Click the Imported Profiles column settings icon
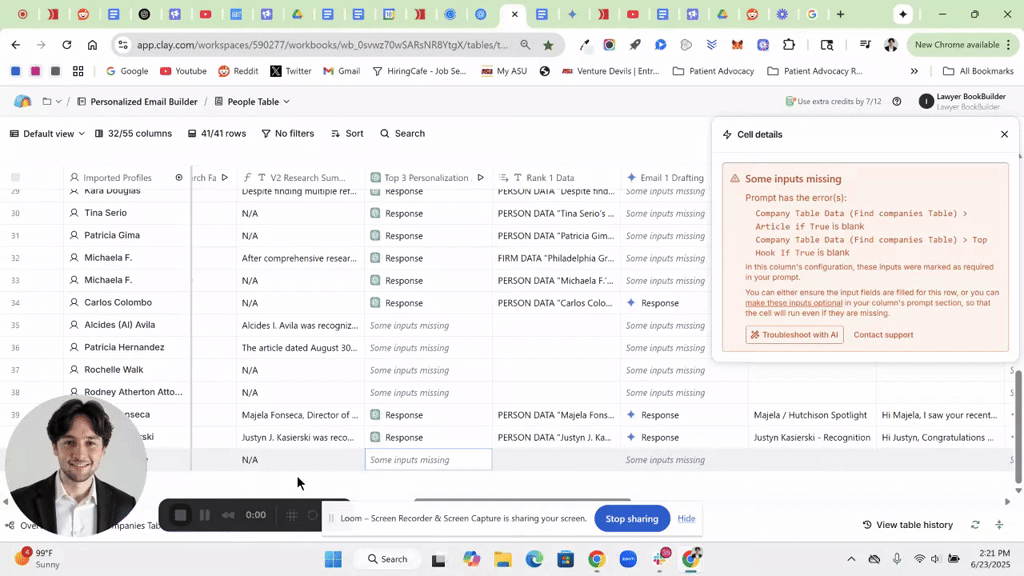This screenshot has height=576, width=1024. point(179,178)
